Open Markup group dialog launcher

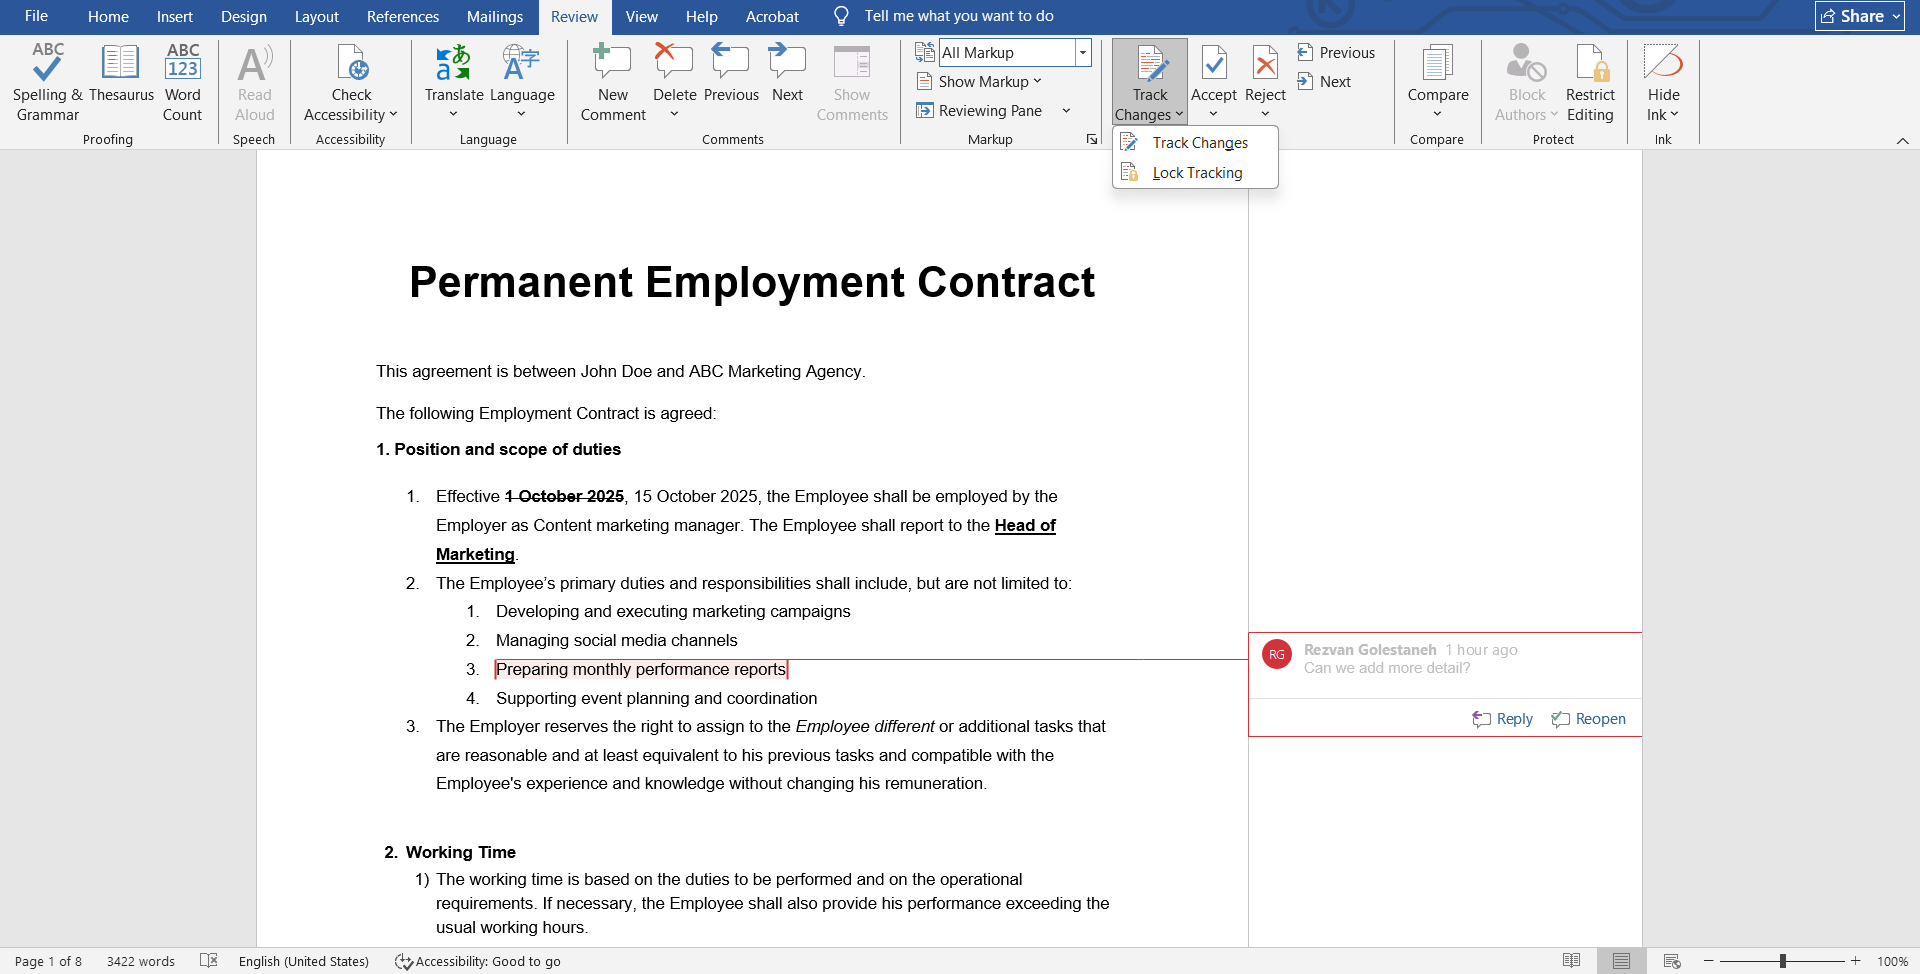(1091, 140)
